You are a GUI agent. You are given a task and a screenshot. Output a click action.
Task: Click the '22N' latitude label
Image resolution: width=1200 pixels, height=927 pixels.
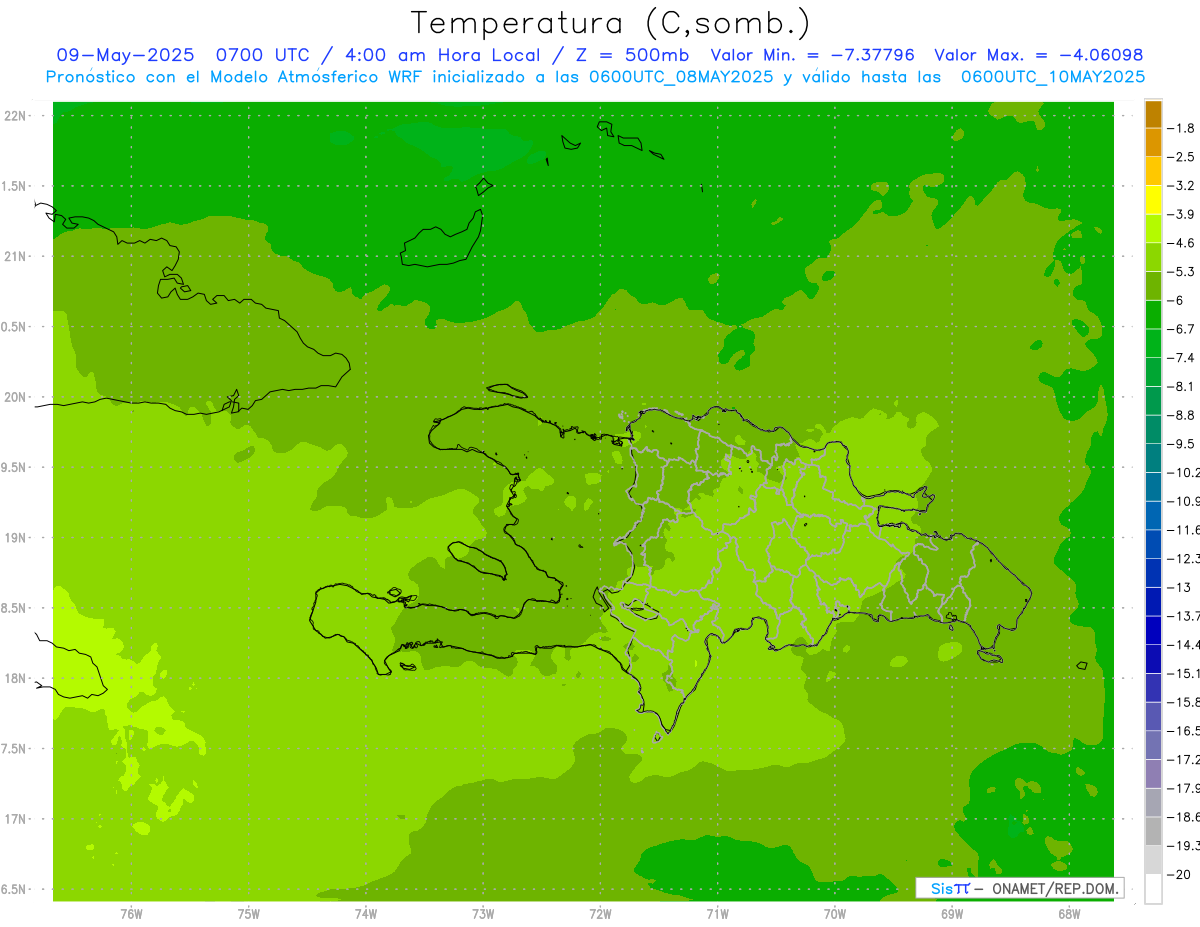click(x=16, y=116)
